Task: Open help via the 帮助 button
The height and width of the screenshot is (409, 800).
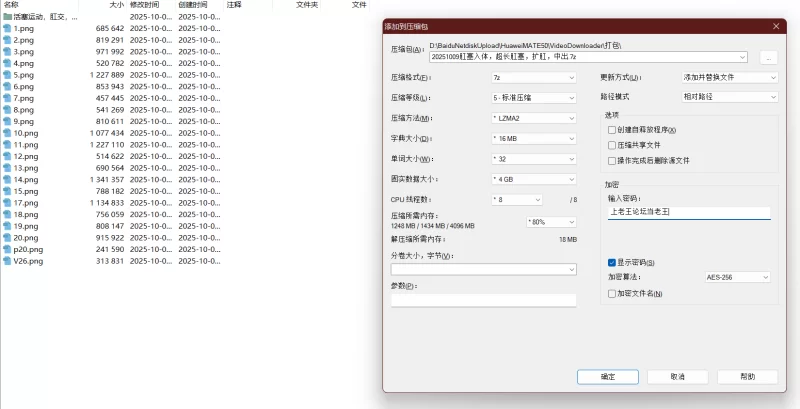Action: click(747, 377)
